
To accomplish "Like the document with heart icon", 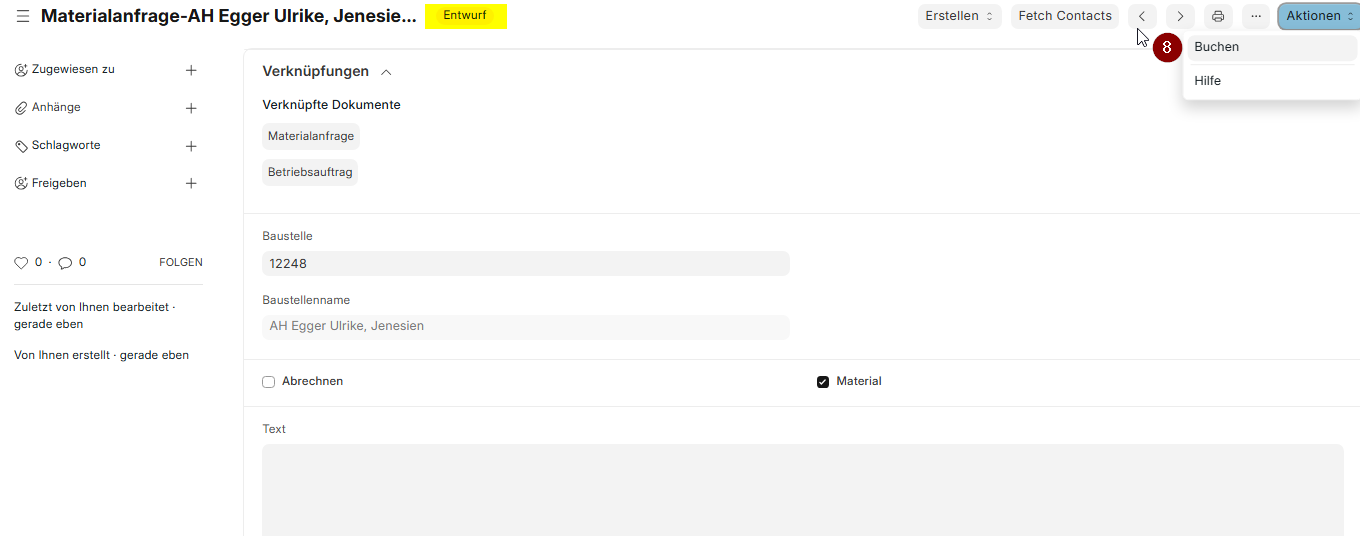I will (21, 263).
